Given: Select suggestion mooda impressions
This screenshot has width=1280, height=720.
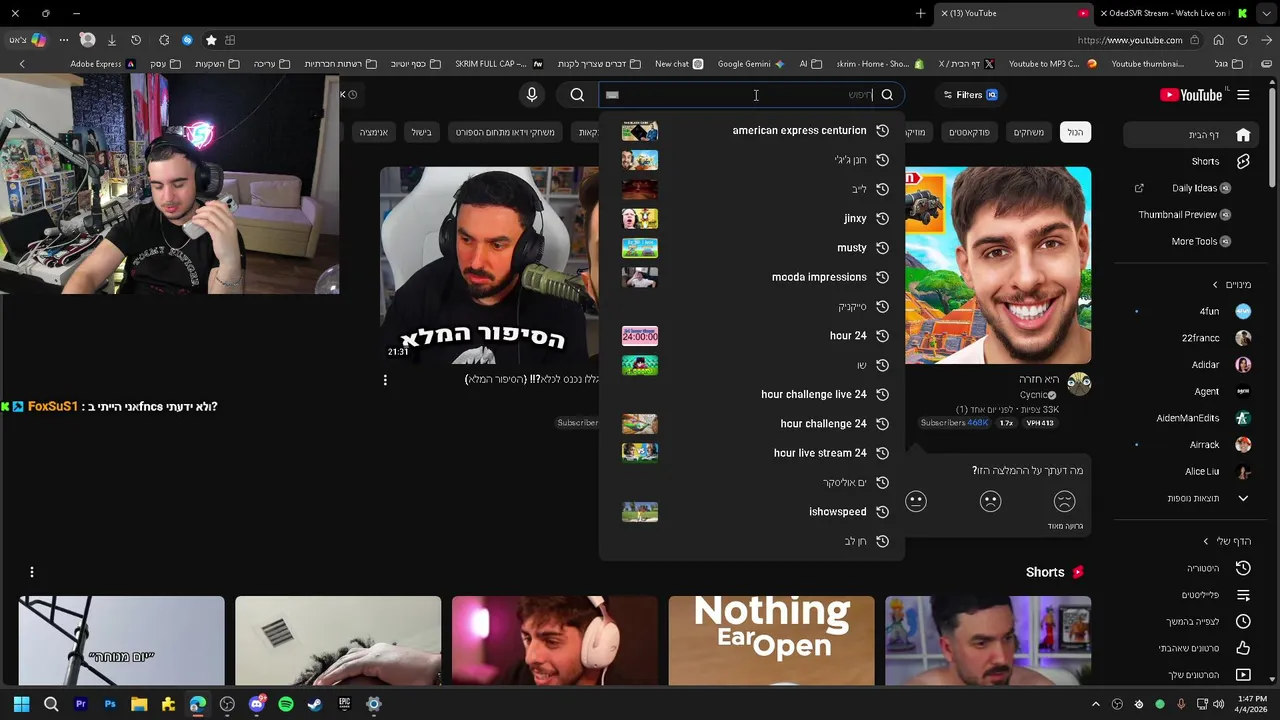Looking at the screenshot, I should 752,277.
